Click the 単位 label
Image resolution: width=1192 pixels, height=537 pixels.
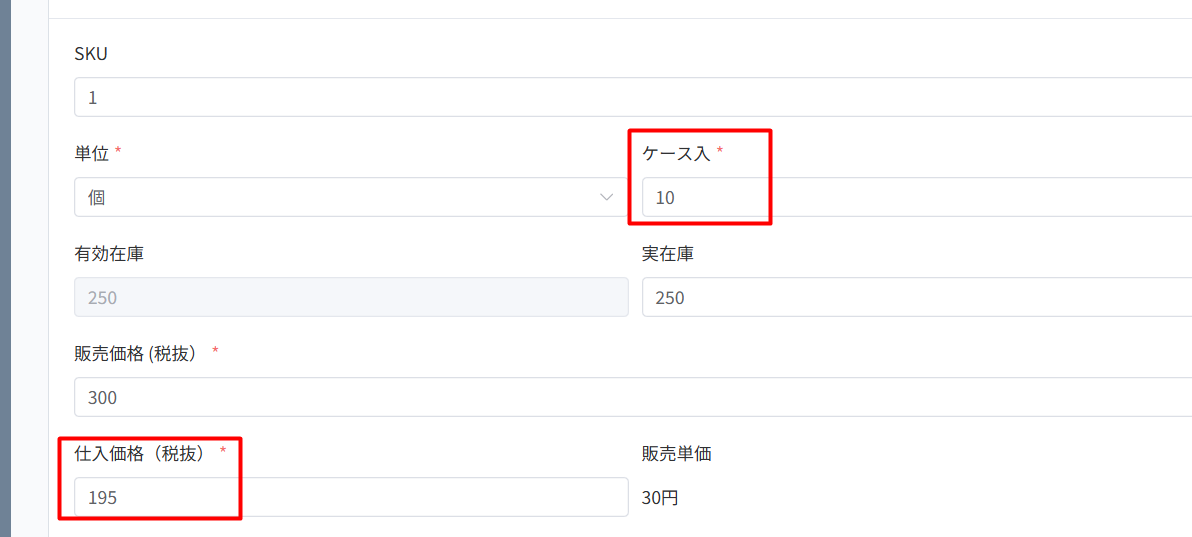(x=91, y=154)
